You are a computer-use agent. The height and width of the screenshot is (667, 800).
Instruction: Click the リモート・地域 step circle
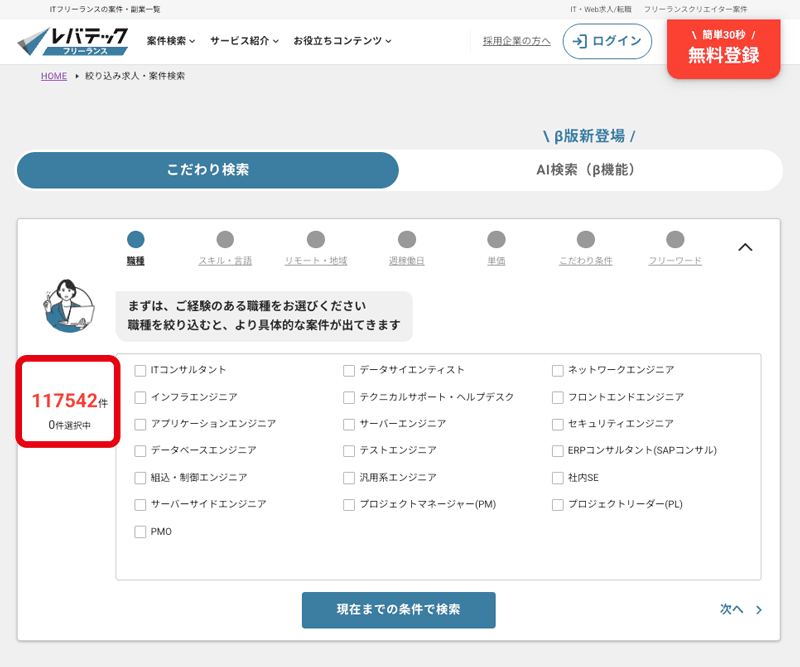tap(316, 240)
